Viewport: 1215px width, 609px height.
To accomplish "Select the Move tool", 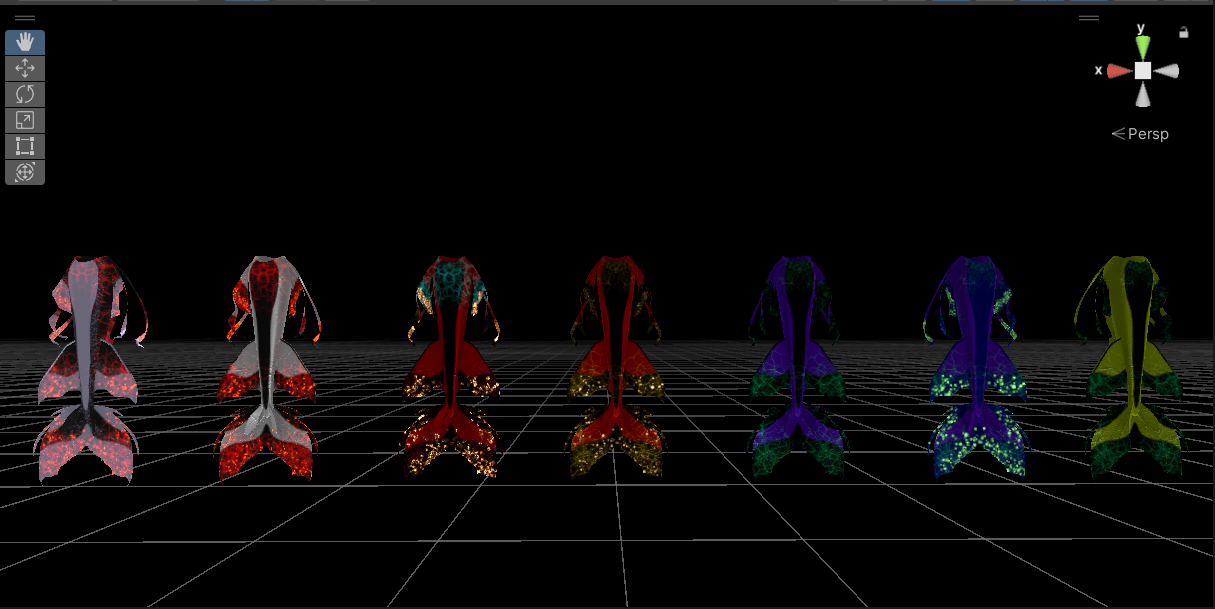I will [x=25, y=68].
